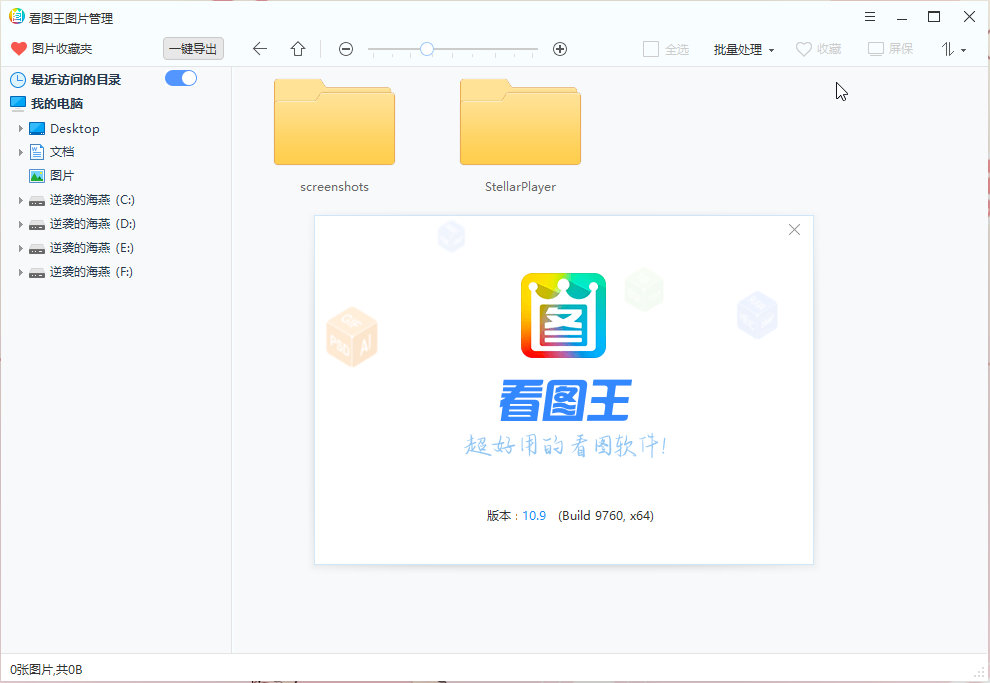Click the 图片 picture icon in tree

tap(37, 175)
